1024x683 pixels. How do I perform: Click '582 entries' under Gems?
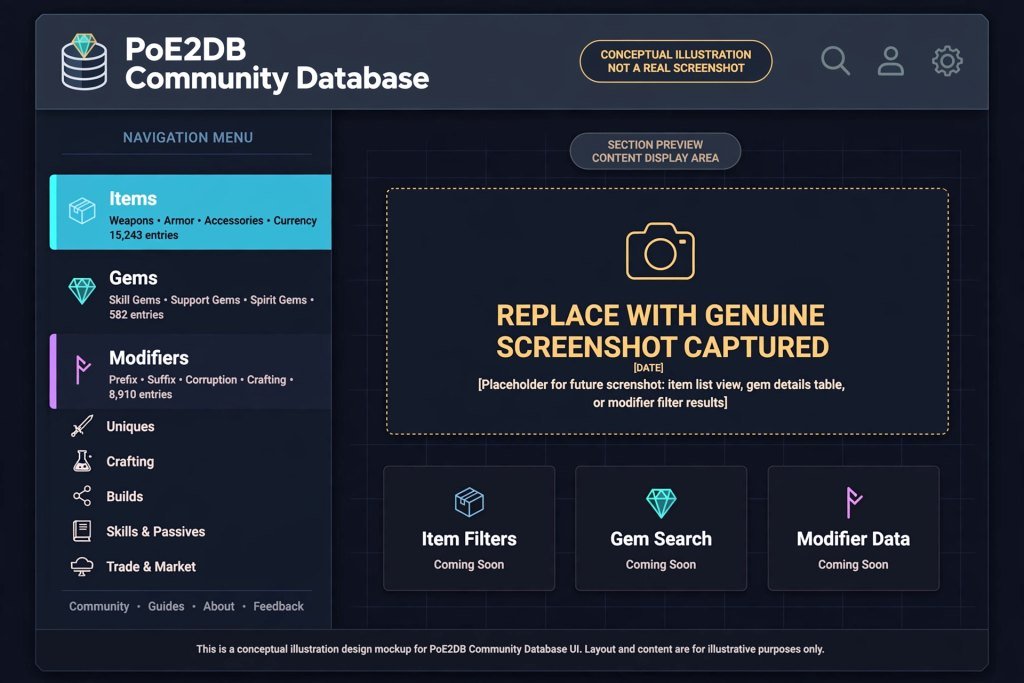pyautogui.click(x=136, y=315)
